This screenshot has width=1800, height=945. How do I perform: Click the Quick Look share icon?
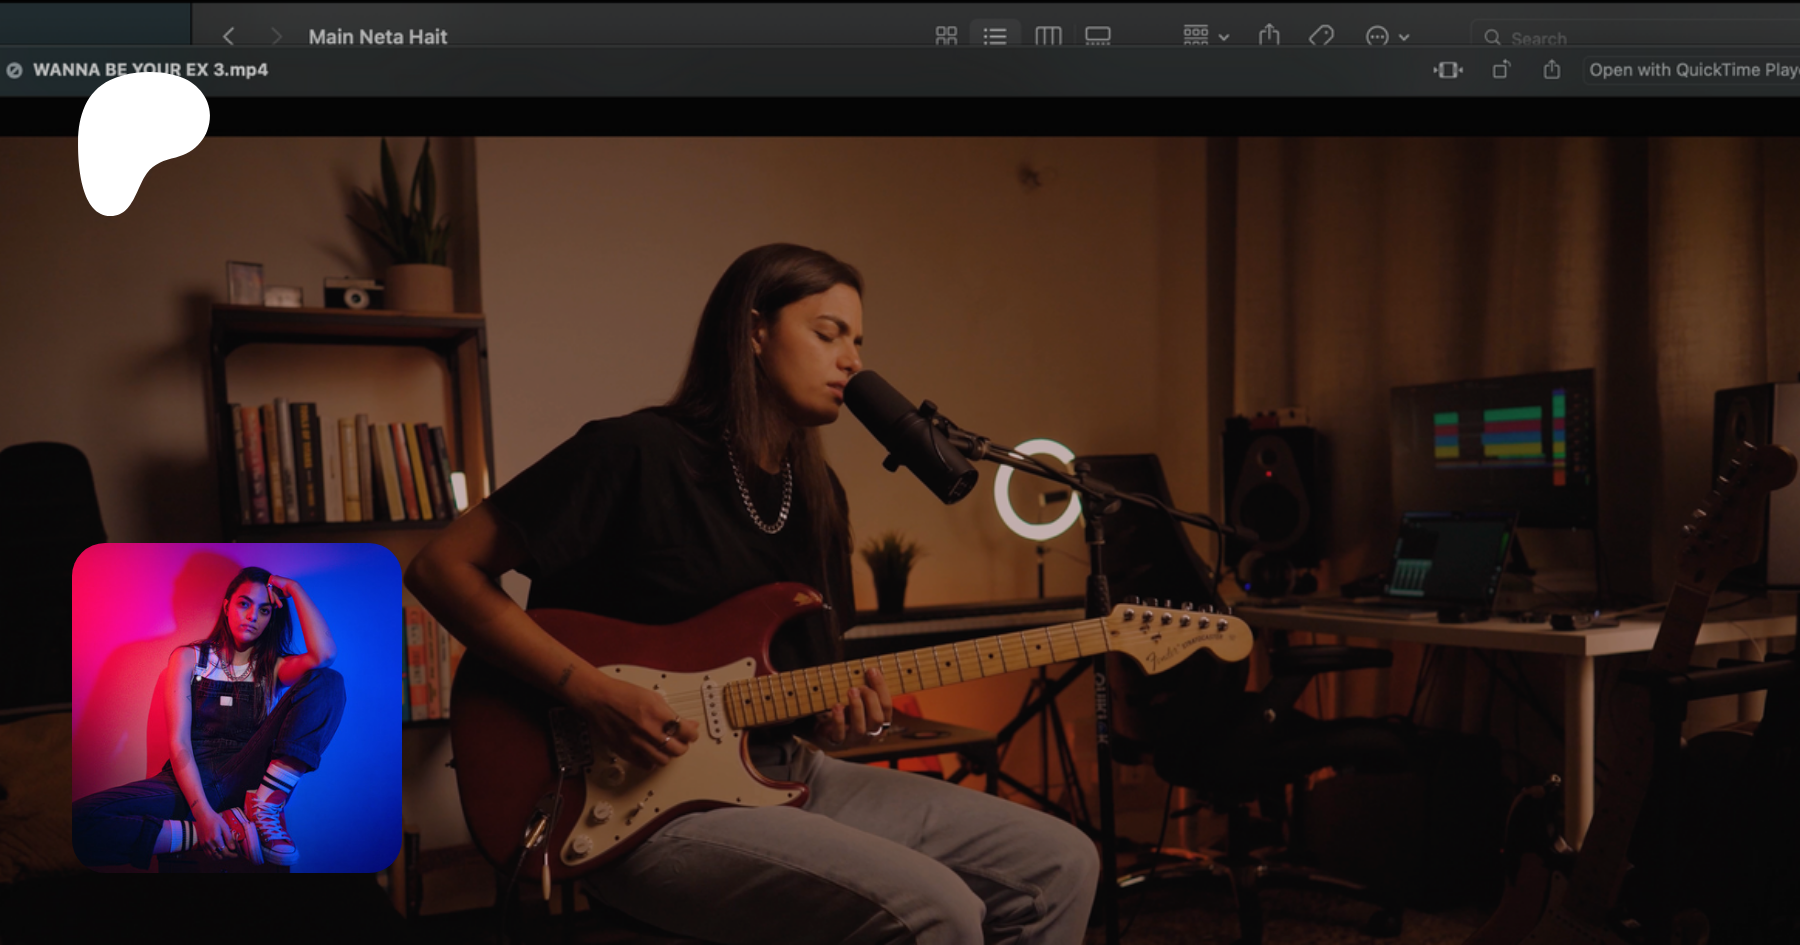click(1552, 70)
